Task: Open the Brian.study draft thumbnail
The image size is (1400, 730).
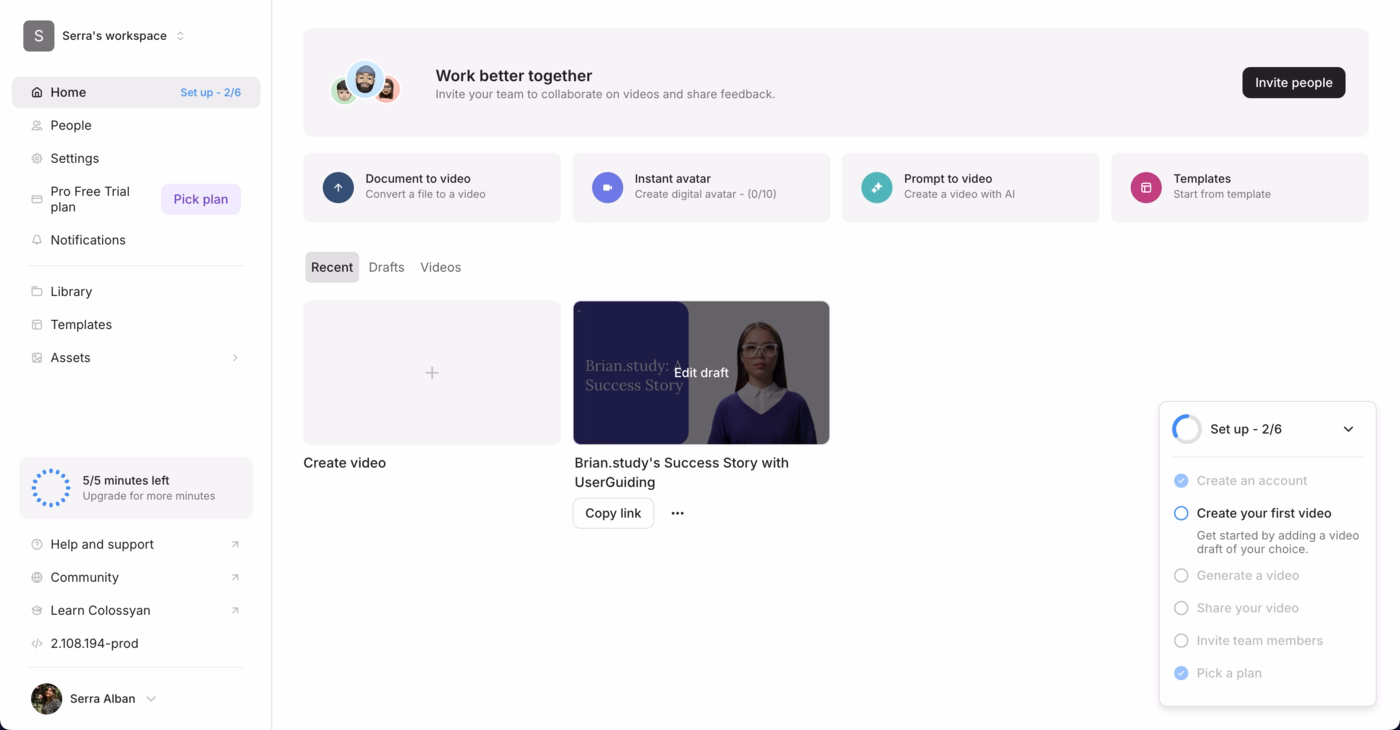Action: click(x=700, y=372)
